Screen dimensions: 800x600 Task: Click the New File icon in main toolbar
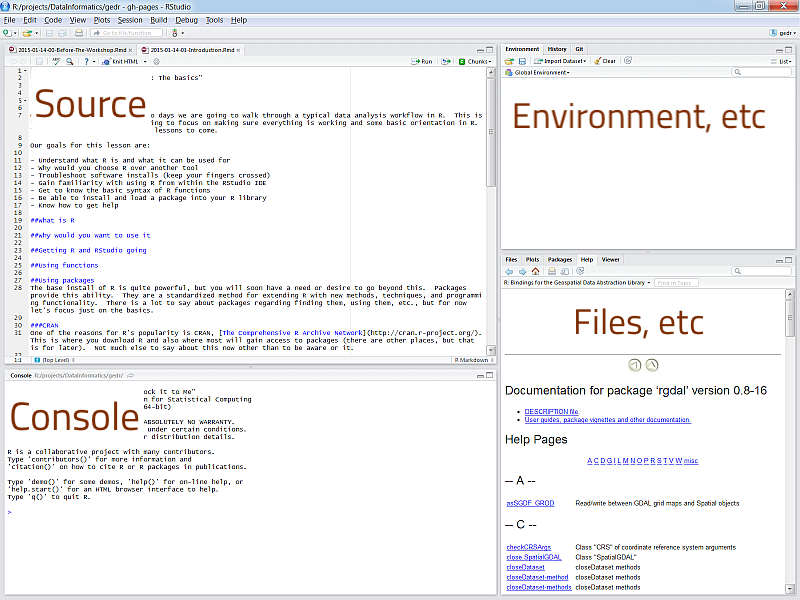tap(7, 33)
